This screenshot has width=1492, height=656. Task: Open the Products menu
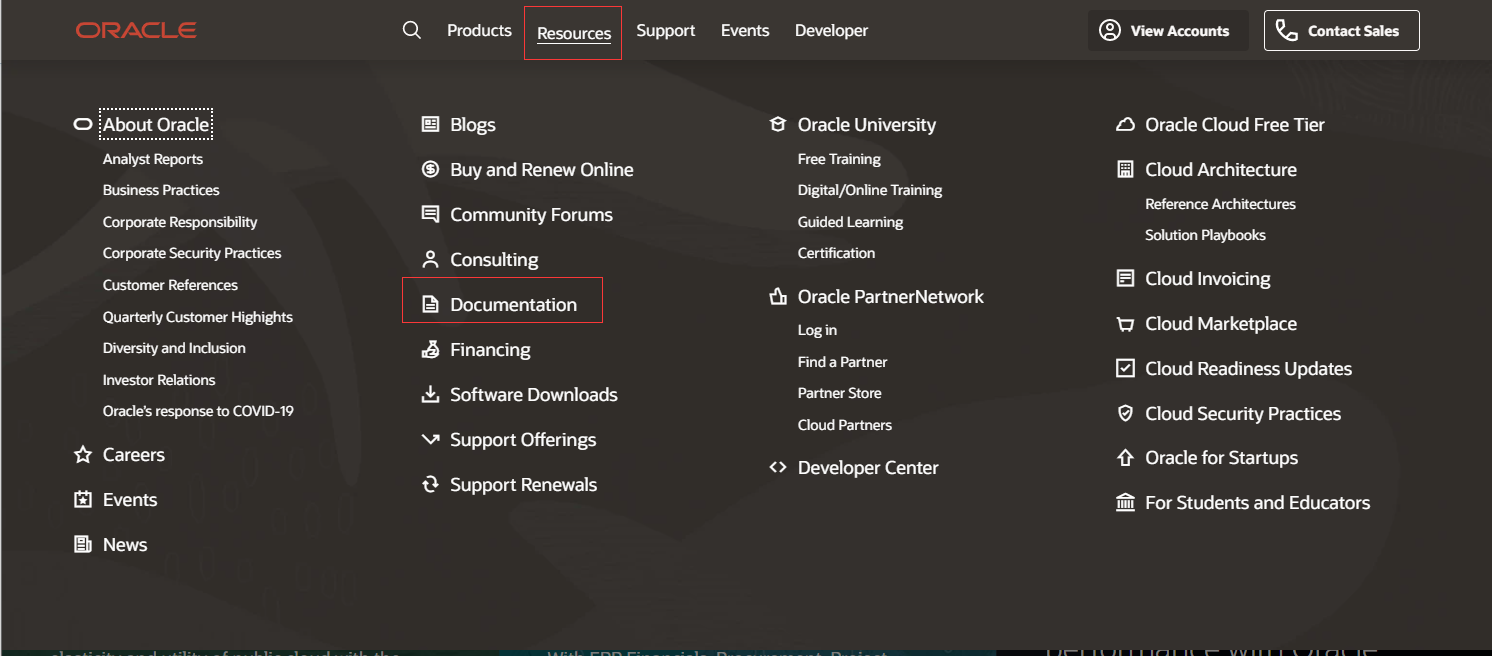click(479, 30)
